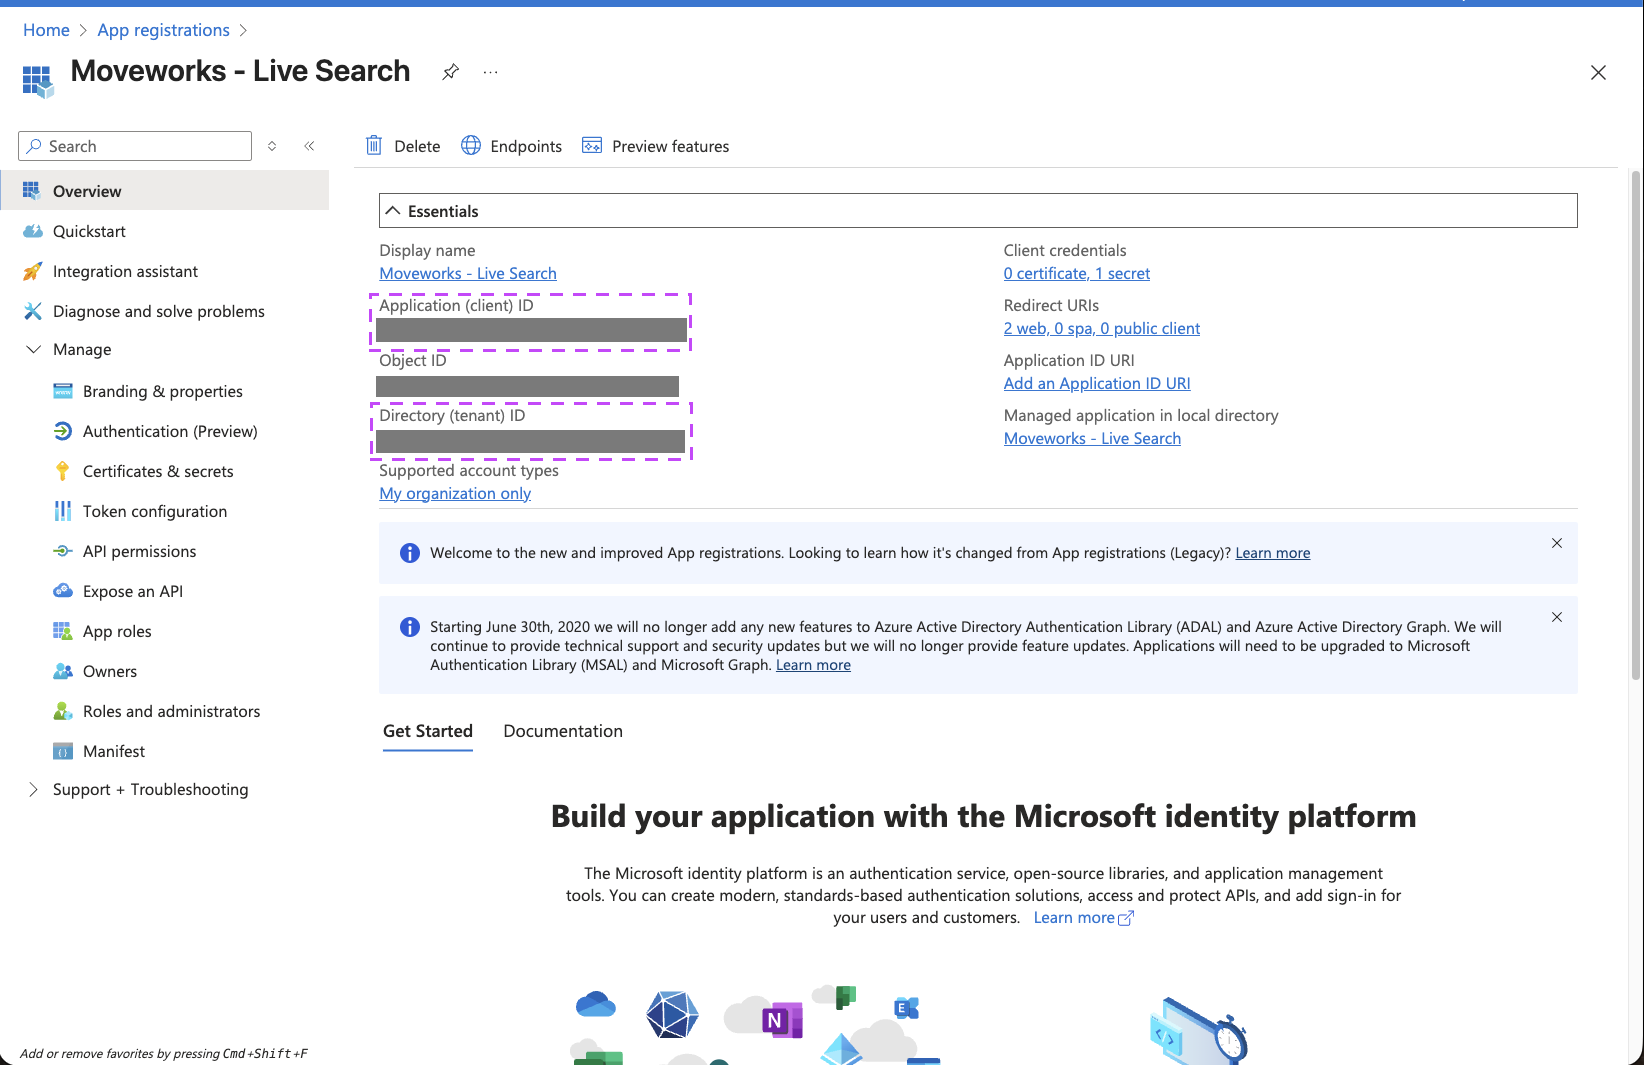The image size is (1644, 1065).
Task: Click the info icon in welcome banner
Action: (410, 553)
